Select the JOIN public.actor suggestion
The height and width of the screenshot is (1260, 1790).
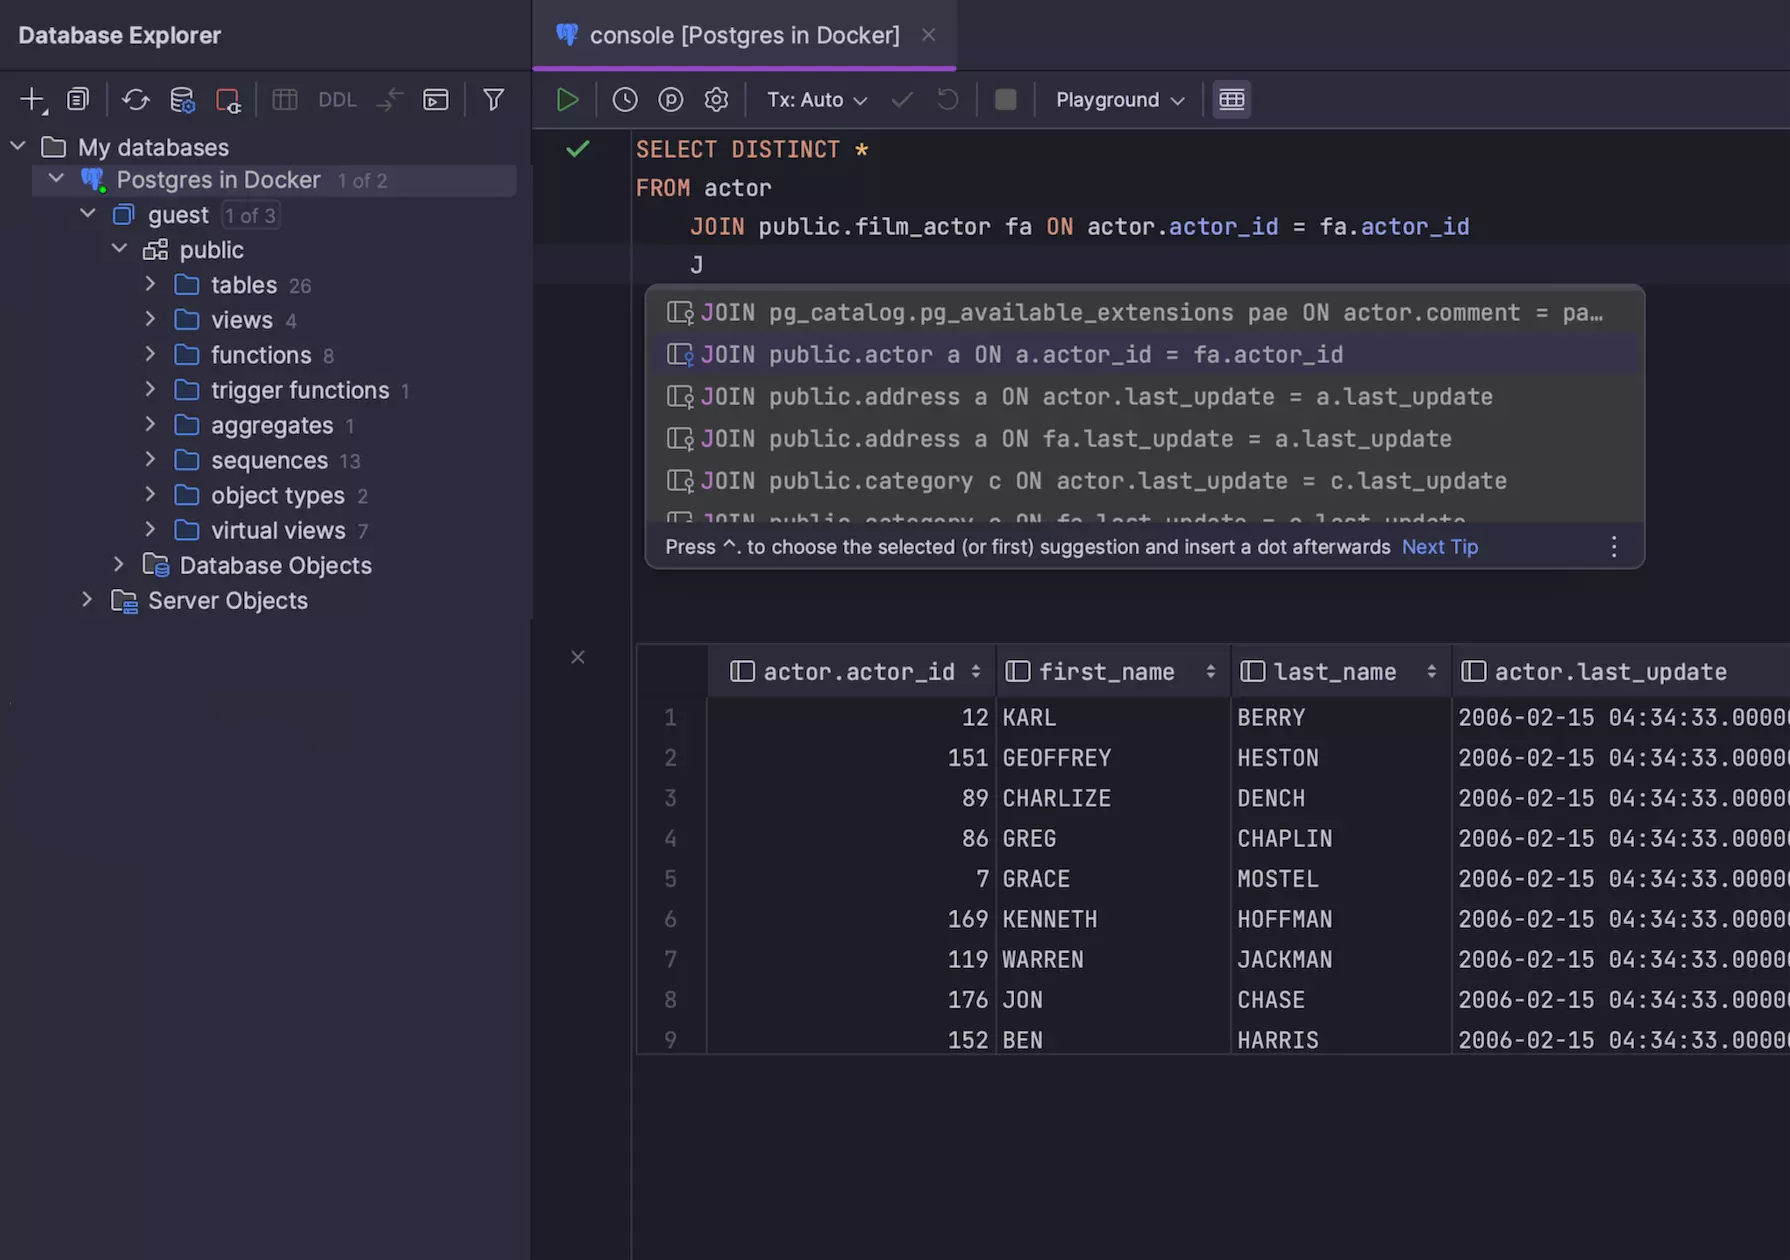coord(1022,354)
